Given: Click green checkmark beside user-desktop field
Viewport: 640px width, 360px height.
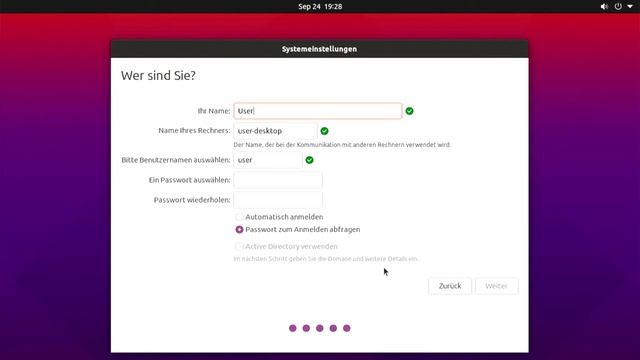Looking at the screenshot, I should click(324, 131).
